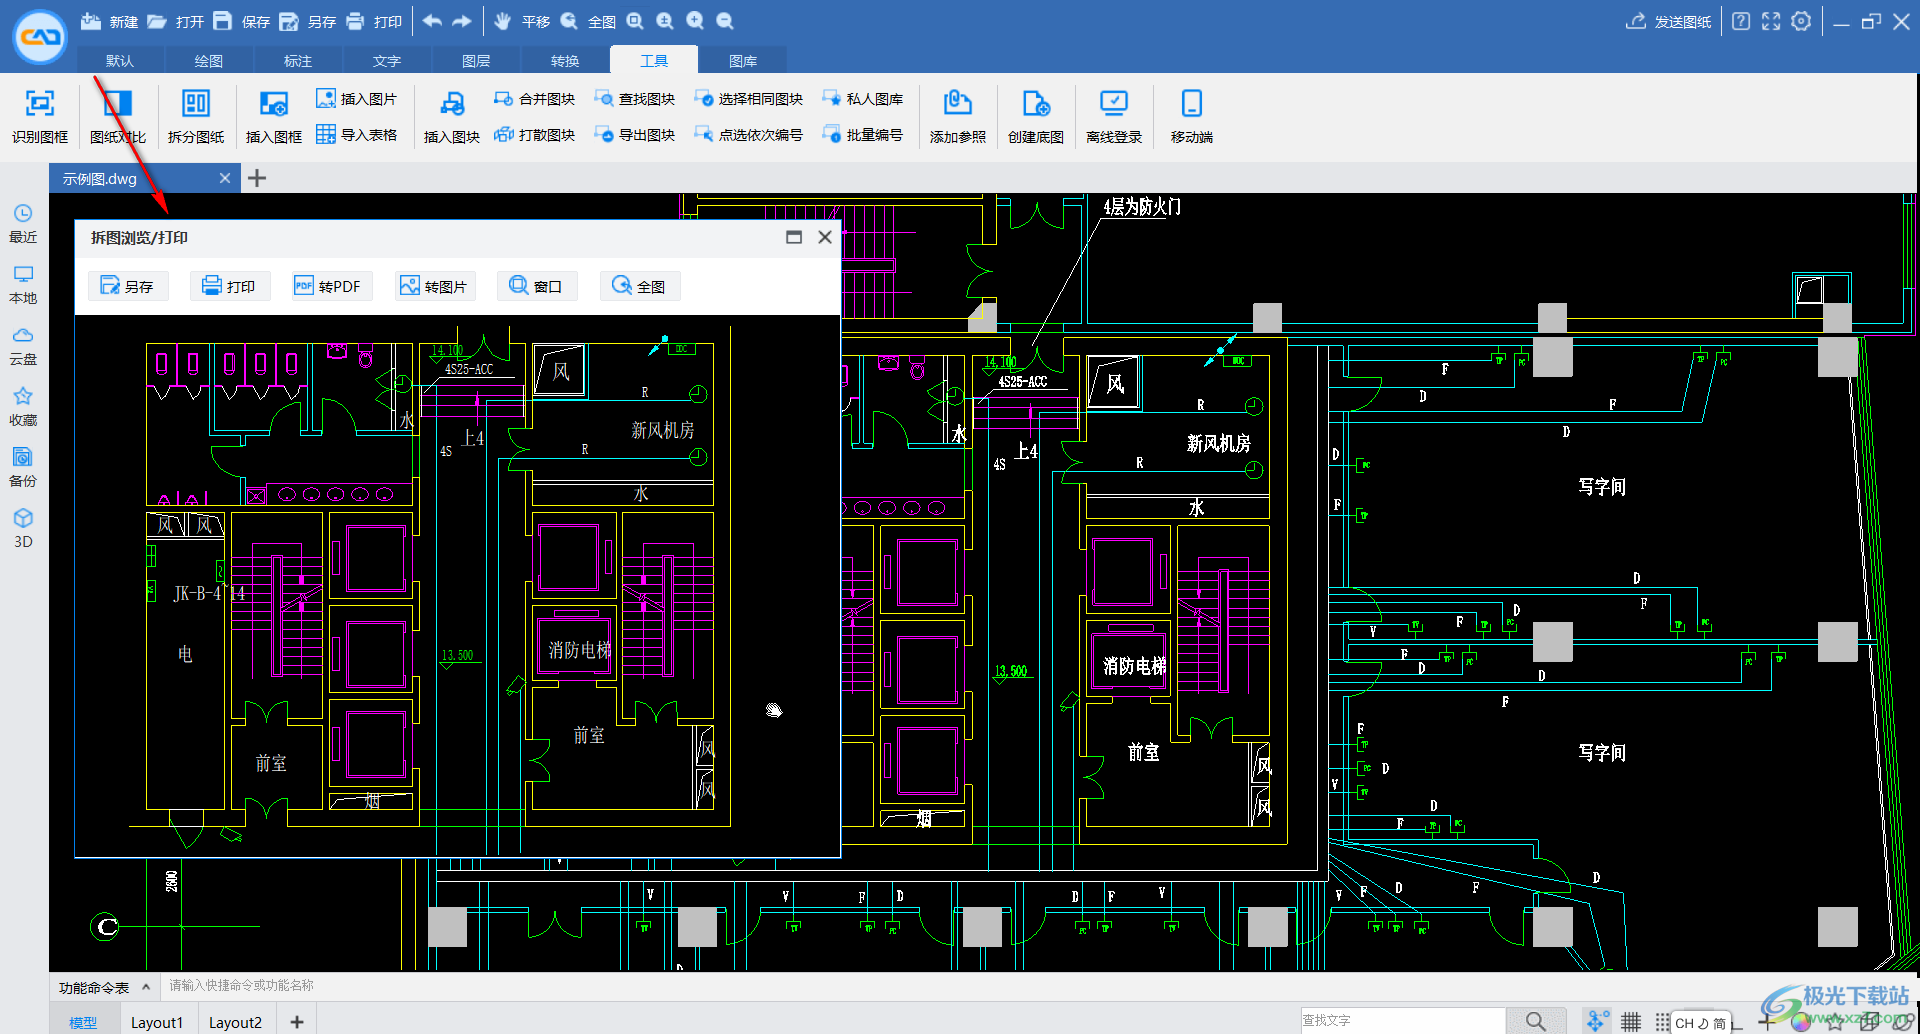Toggle the snap mode icon in status bar
Image resolution: width=1920 pixels, height=1034 pixels.
pos(1597,1021)
